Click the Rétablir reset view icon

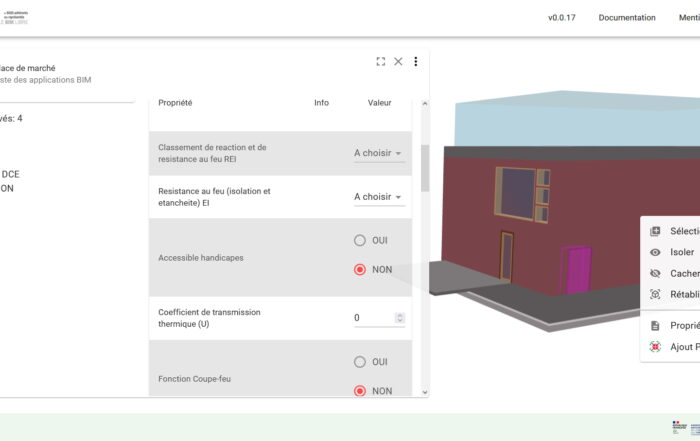pos(655,294)
